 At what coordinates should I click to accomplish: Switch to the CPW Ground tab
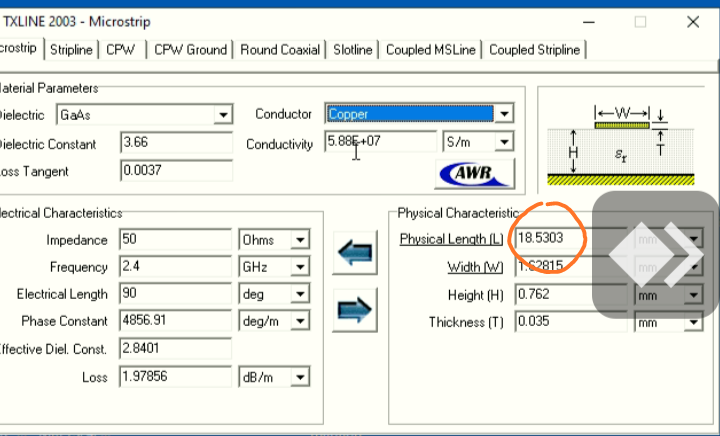190,49
